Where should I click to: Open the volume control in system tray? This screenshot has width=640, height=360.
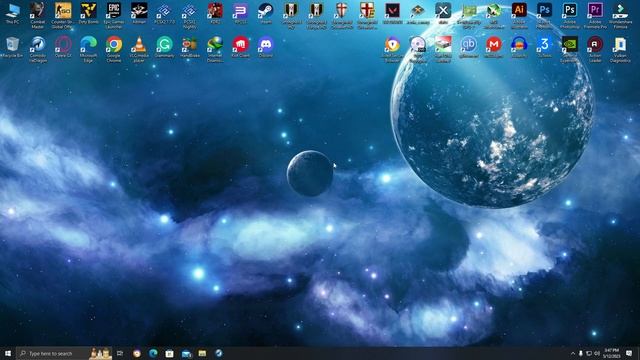597,353
